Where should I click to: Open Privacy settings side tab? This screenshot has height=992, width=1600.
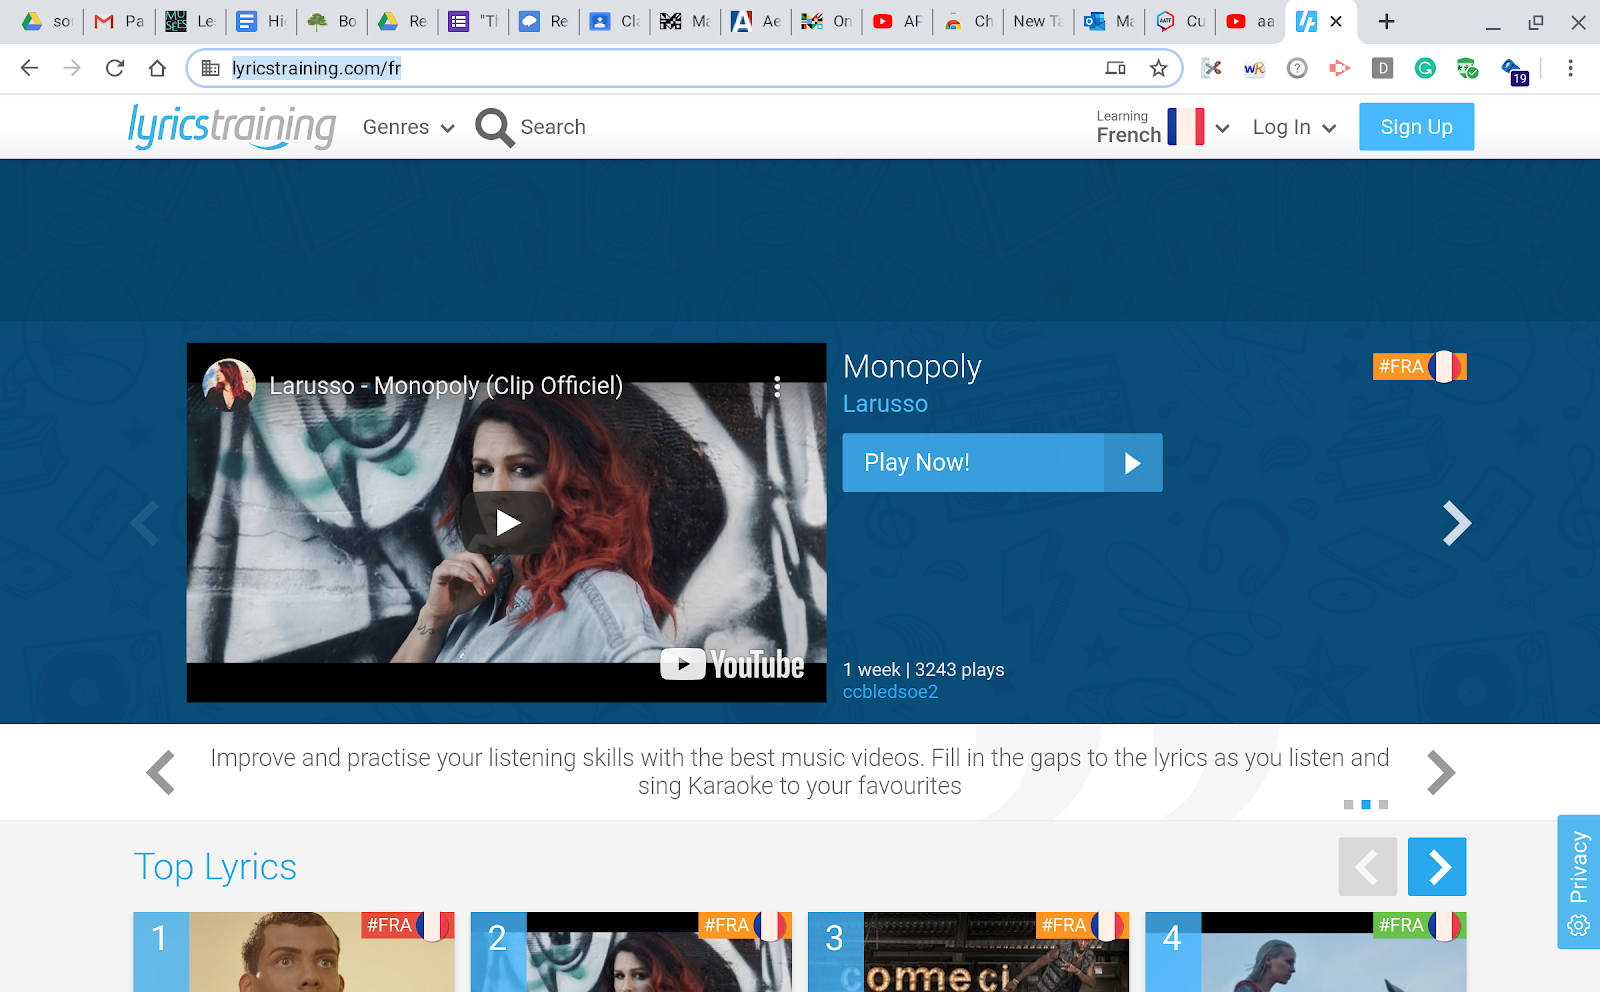click(1578, 882)
